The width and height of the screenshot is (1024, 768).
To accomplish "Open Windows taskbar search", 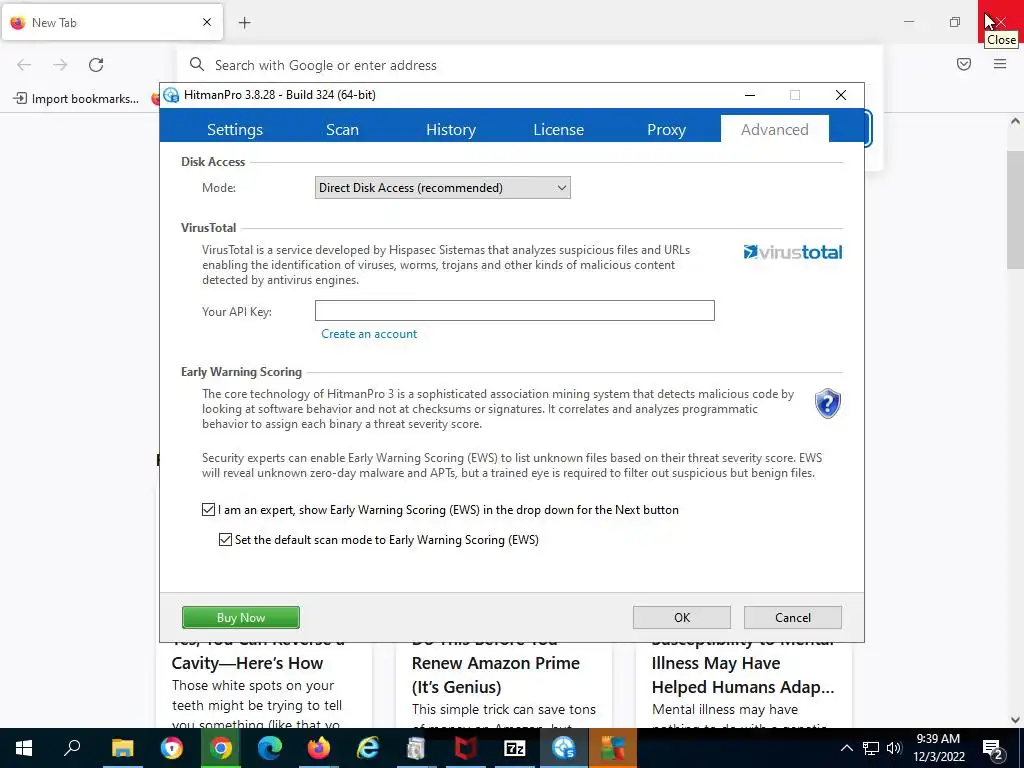I will 72,748.
